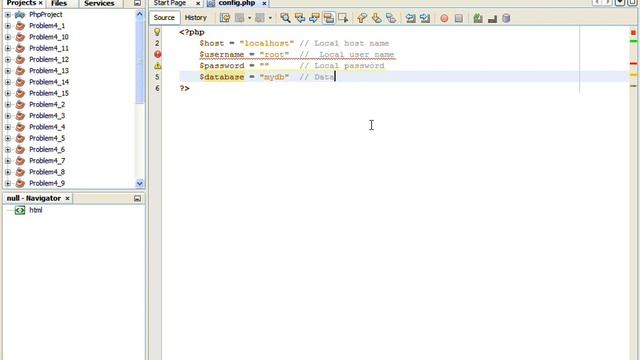The image size is (640, 360).
Task: Close the Navigator panel
Action: click(67, 198)
